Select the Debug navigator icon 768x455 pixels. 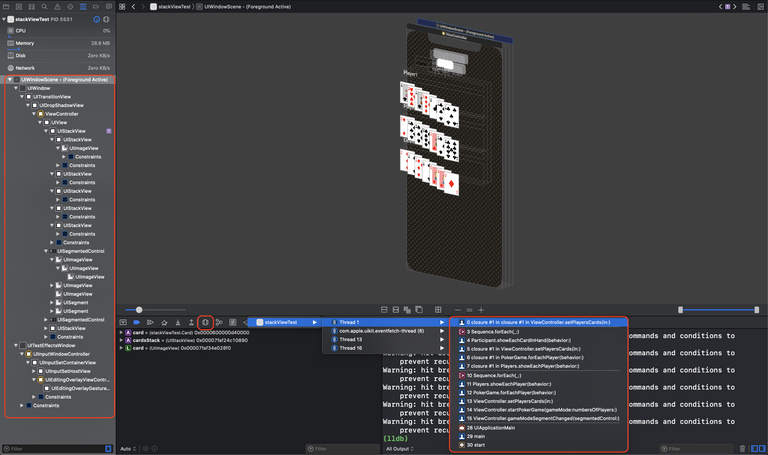[83, 7]
